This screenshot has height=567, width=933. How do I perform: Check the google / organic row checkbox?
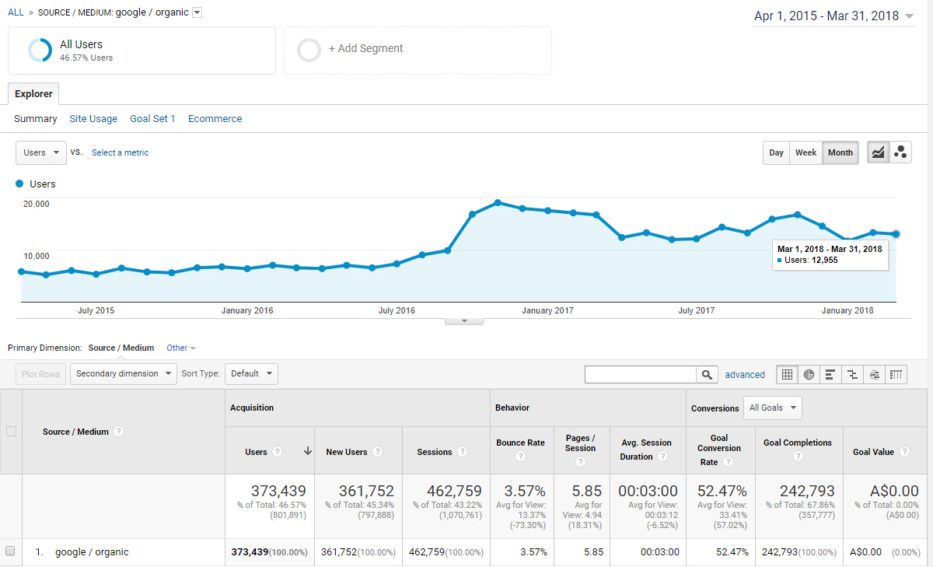click(11, 552)
